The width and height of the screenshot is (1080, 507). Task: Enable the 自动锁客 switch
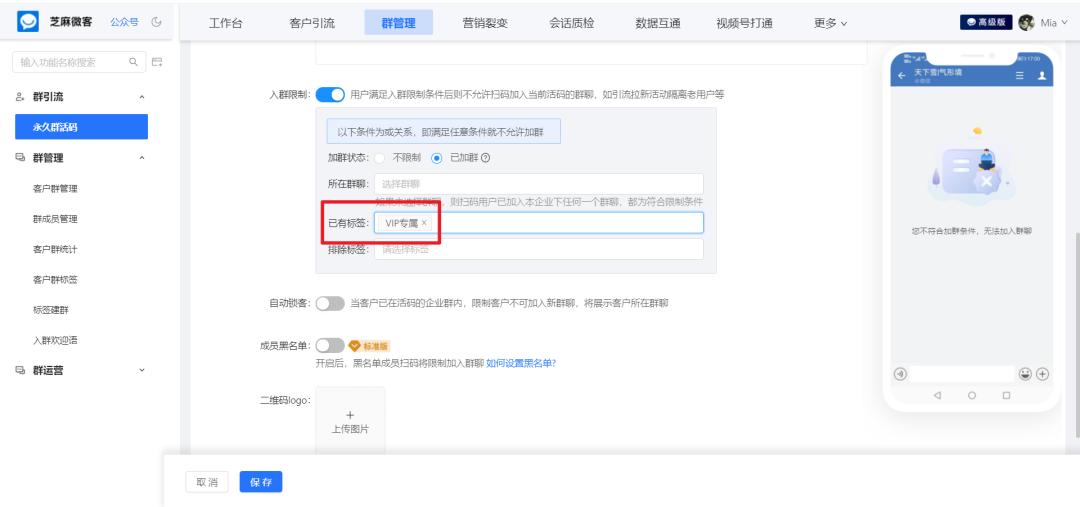tap(330, 304)
